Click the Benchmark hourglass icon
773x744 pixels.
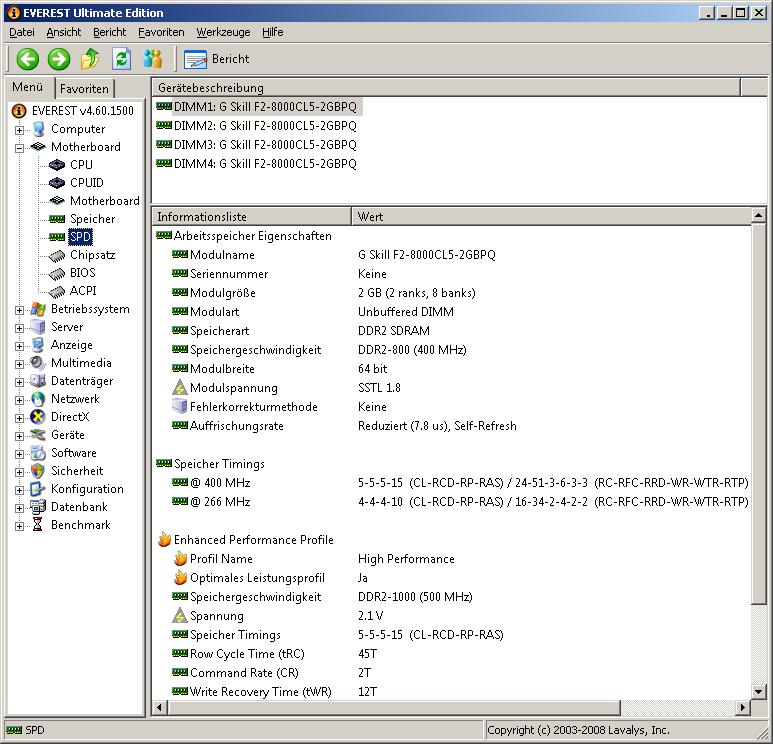38,525
